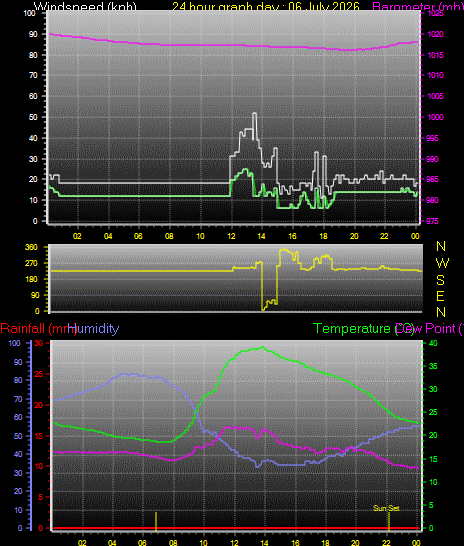The image size is (464, 546).
Task: Click the 985 barometer axis value
Action: pos(433,179)
